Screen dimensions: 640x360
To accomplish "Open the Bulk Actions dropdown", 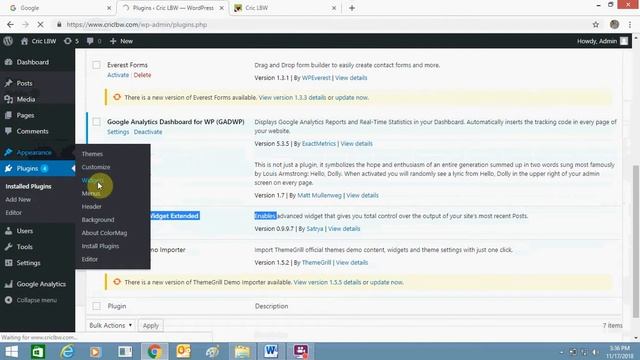I will click(111, 325).
